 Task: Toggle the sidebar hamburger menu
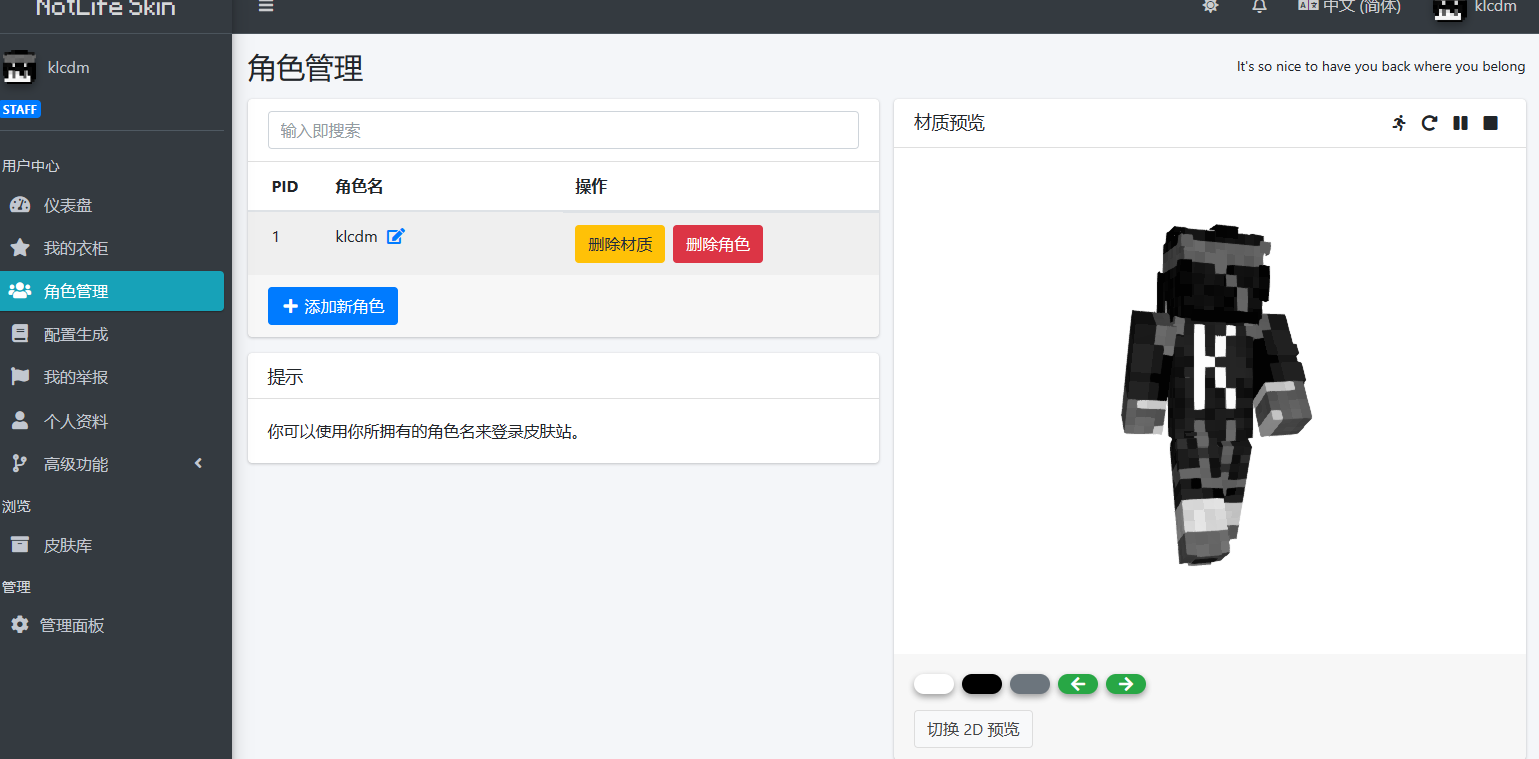(x=266, y=6)
